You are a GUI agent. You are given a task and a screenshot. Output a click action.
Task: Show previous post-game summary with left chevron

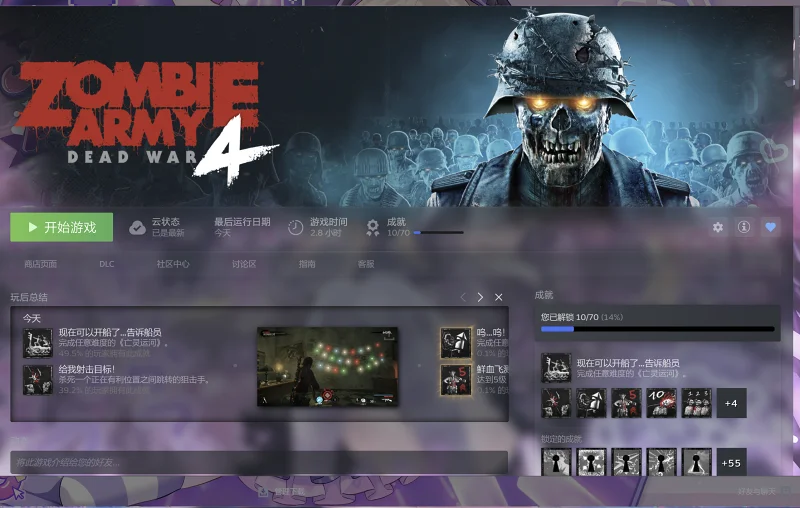463,297
